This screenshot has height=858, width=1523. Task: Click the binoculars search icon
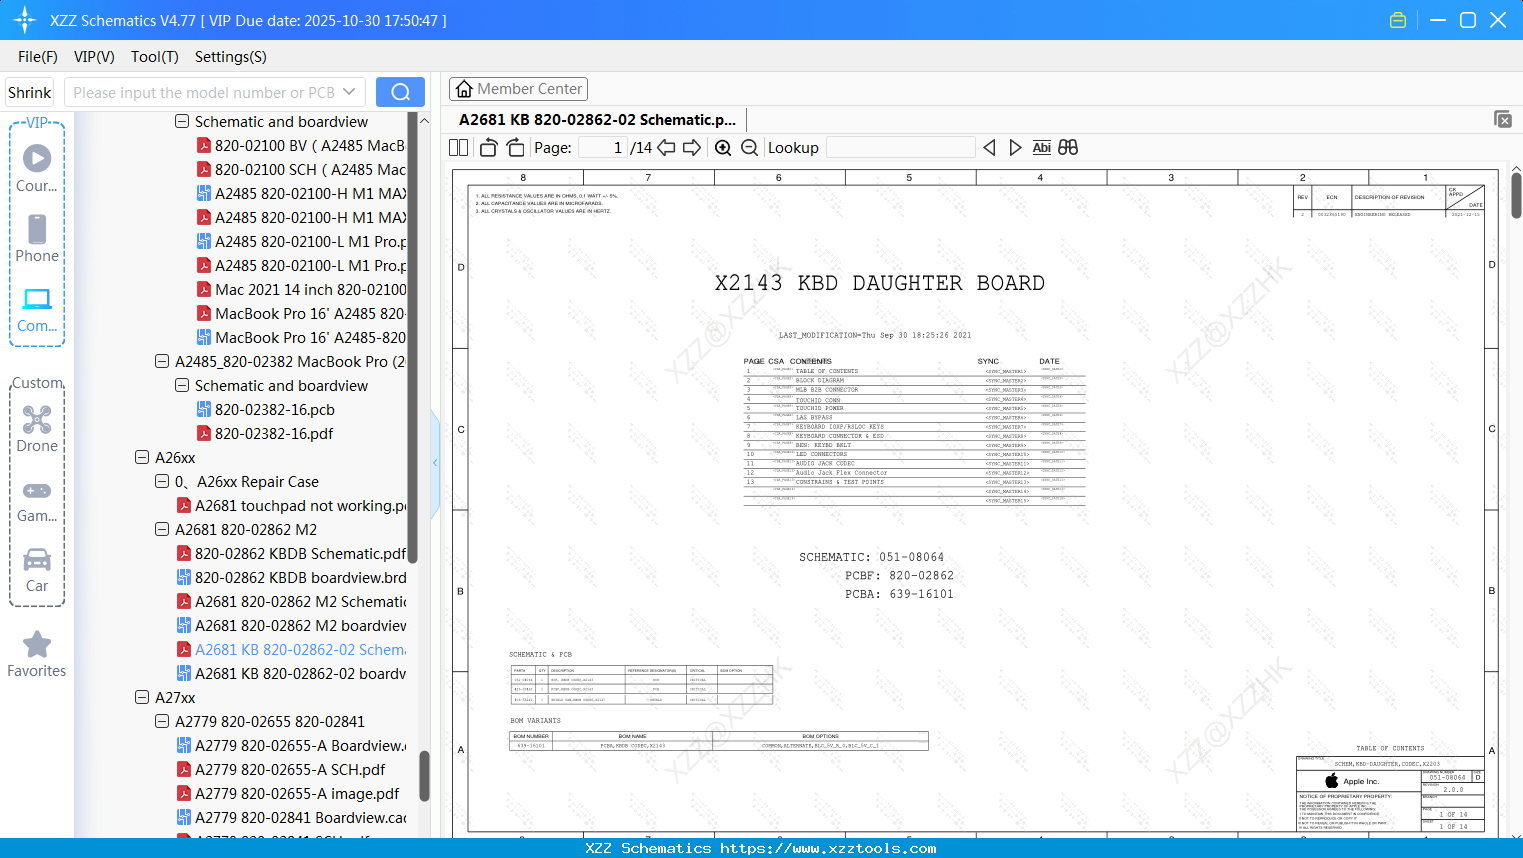tap(1068, 148)
